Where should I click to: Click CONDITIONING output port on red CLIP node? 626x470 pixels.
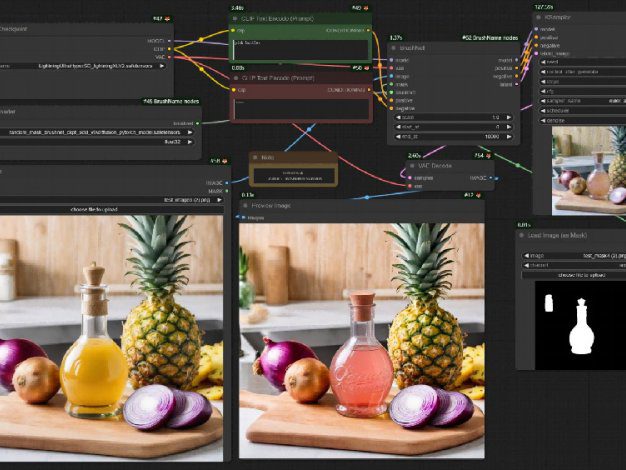click(368, 90)
